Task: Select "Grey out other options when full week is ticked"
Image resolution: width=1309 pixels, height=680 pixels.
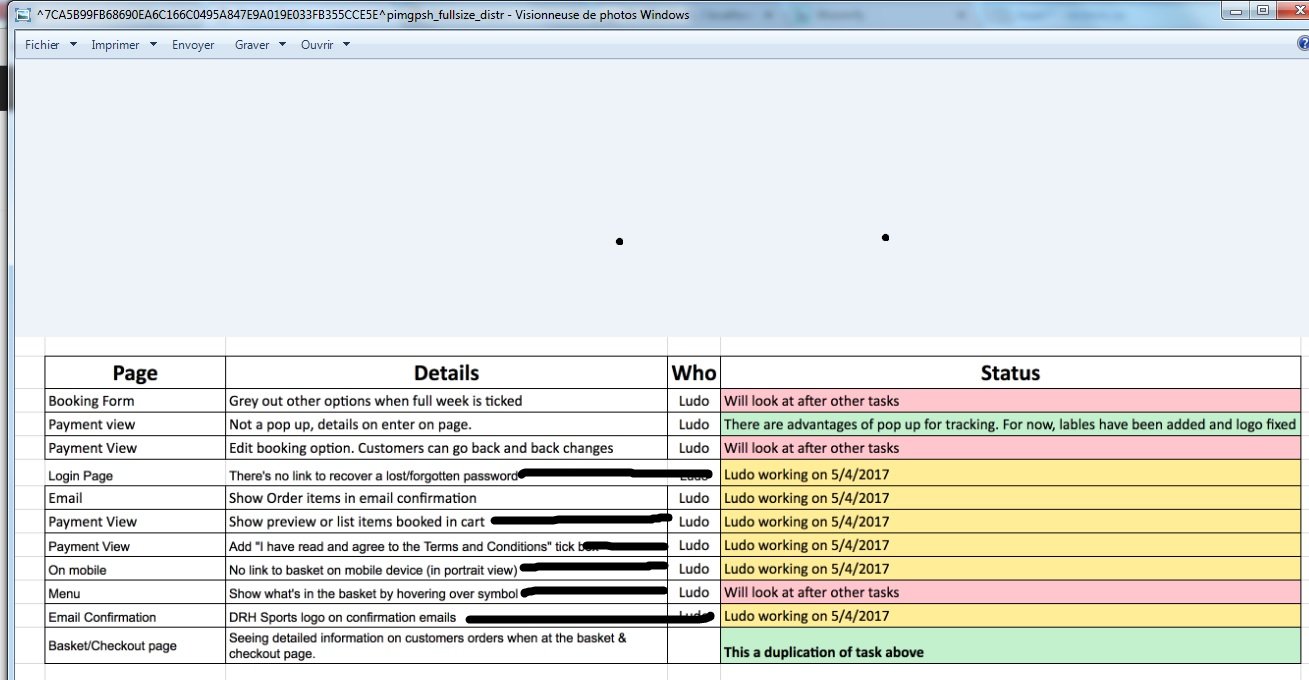Action: [446, 401]
